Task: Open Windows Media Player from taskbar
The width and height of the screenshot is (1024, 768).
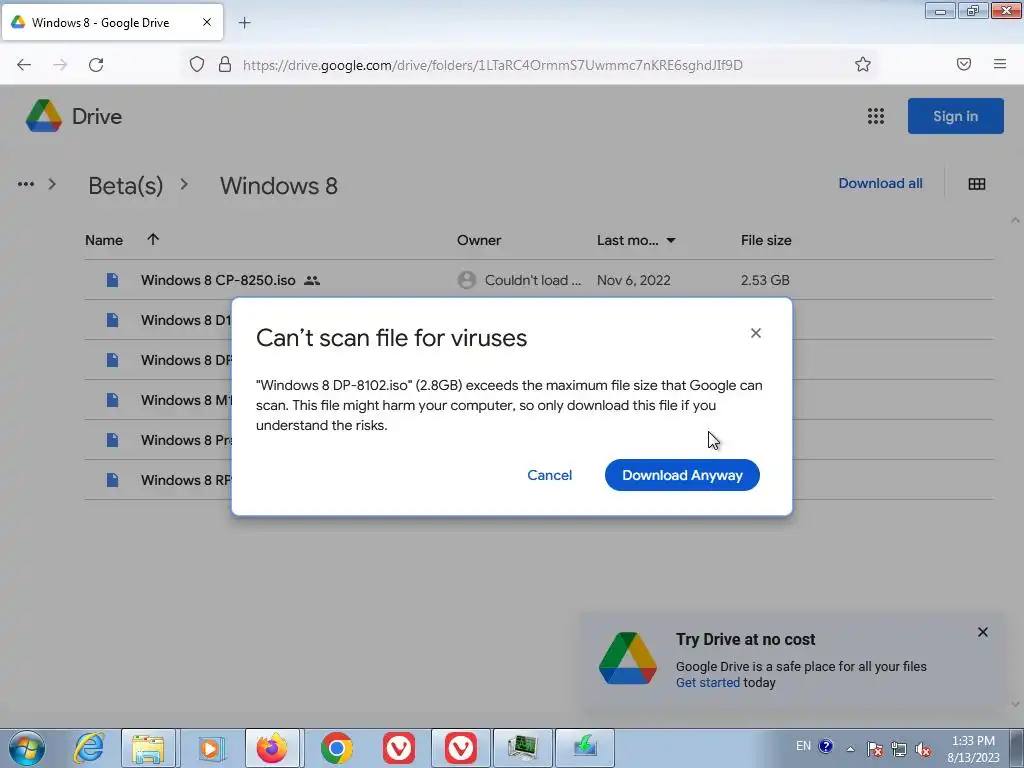Action: tap(210, 748)
